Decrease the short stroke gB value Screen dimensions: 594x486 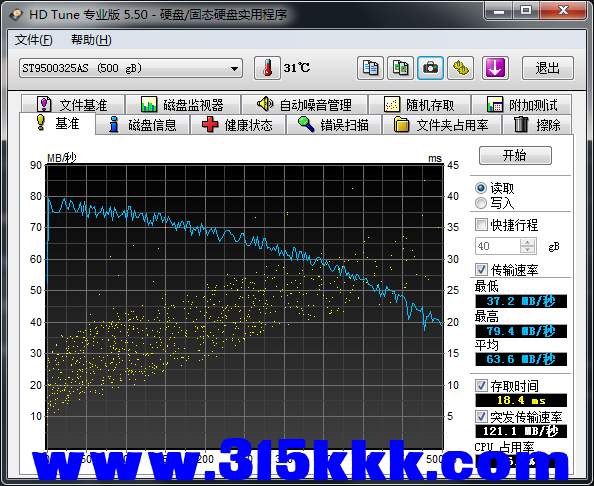tap(527, 250)
